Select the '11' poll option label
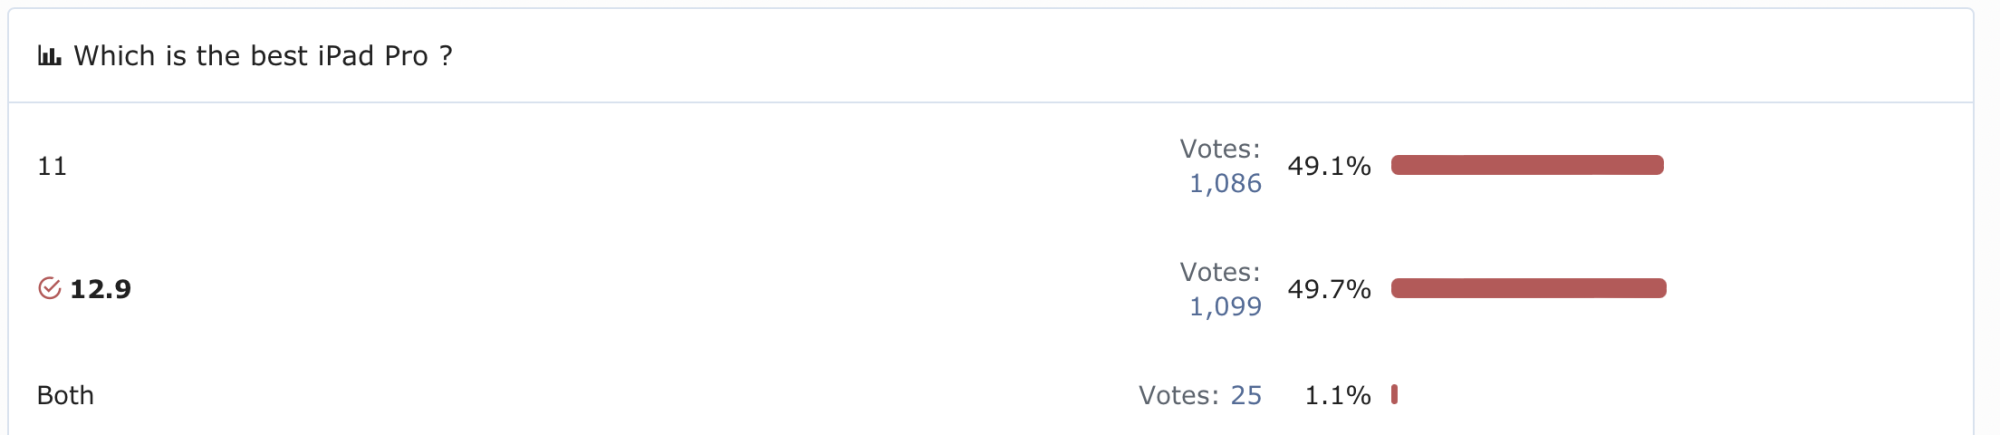The image size is (2000, 435). (52, 166)
